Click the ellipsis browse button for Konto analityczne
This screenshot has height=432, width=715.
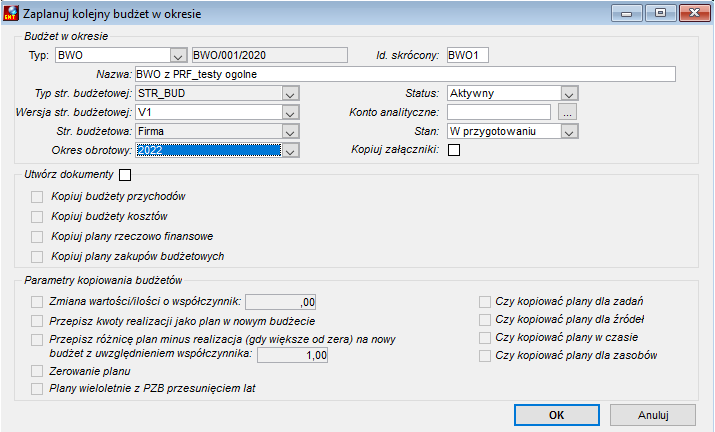(567, 112)
